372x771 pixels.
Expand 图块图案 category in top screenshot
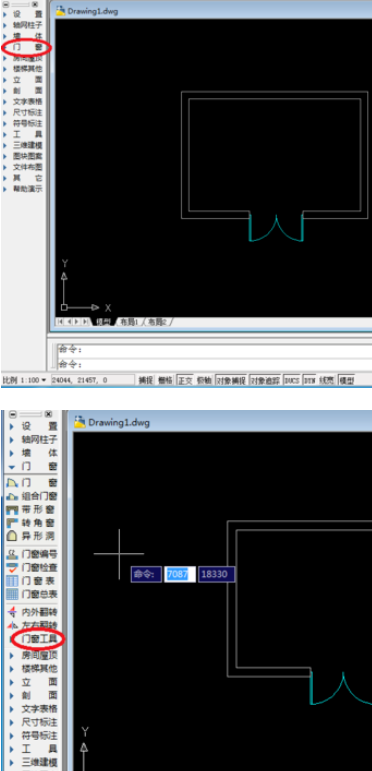pos(23,156)
